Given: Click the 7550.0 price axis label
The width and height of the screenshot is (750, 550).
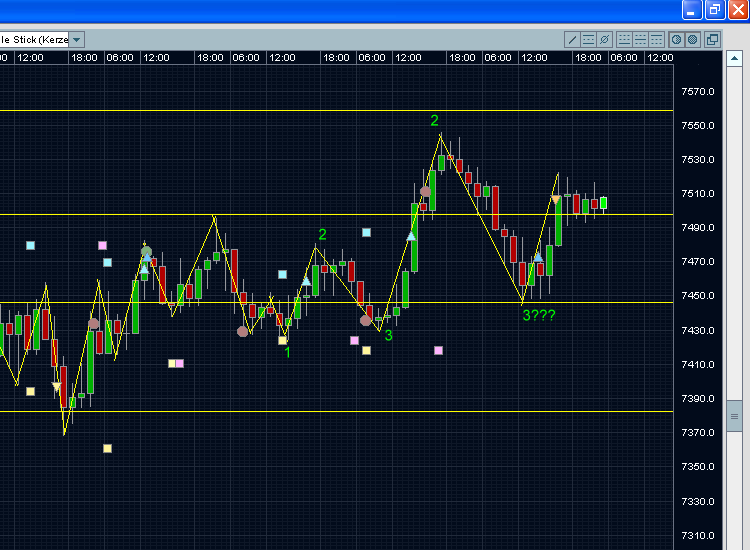Looking at the screenshot, I should [x=697, y=126].
